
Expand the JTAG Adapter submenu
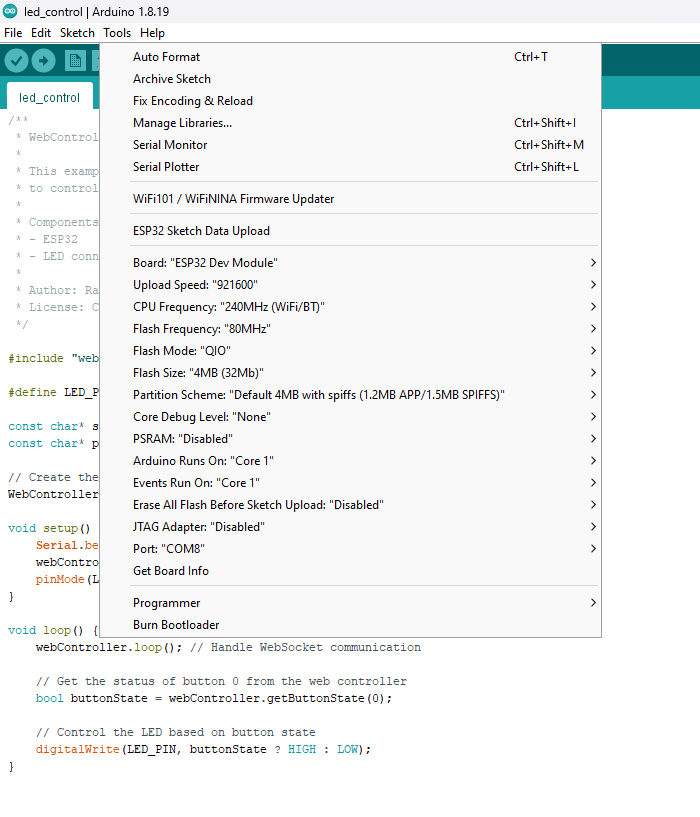[350, 527]
